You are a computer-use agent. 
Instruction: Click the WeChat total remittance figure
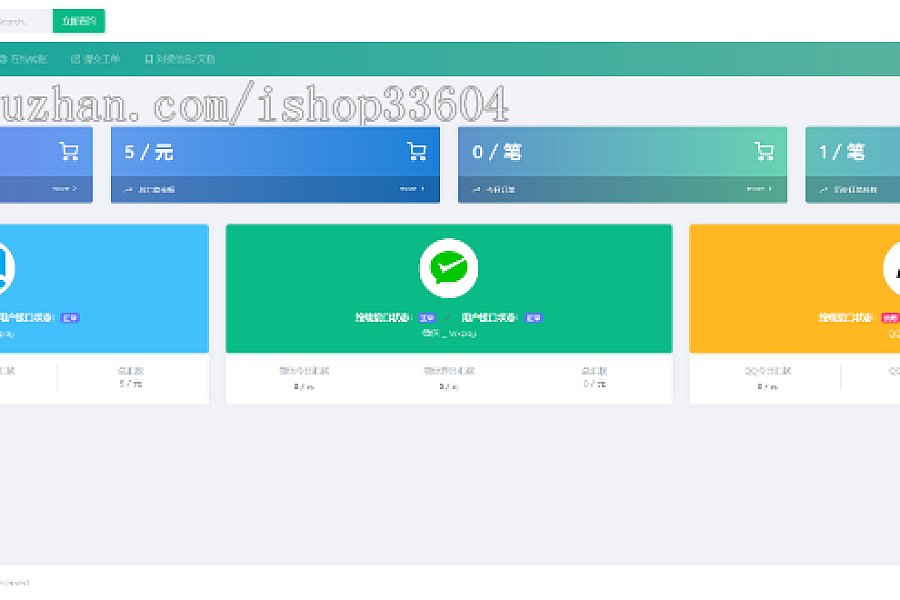(x=595, y=384)
